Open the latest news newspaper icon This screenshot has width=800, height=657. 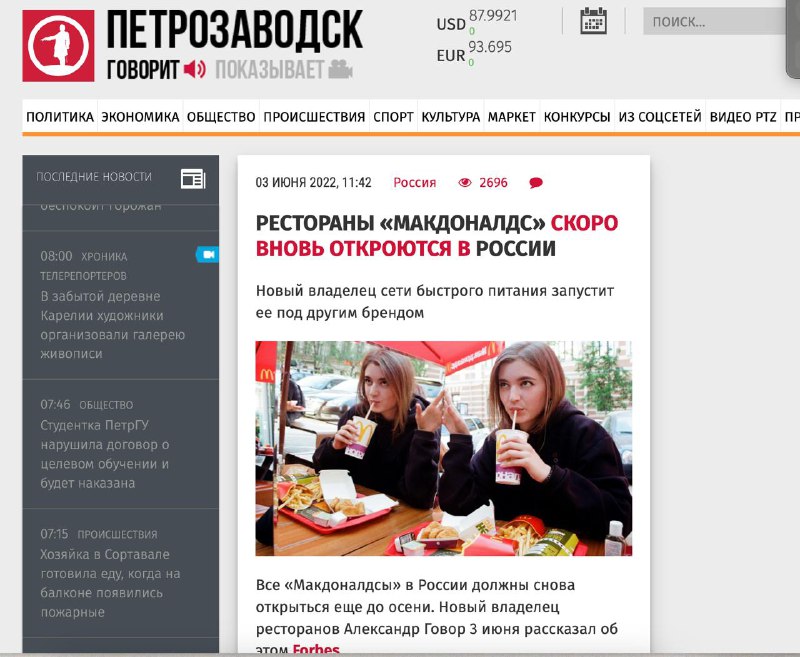click(193, 179)
